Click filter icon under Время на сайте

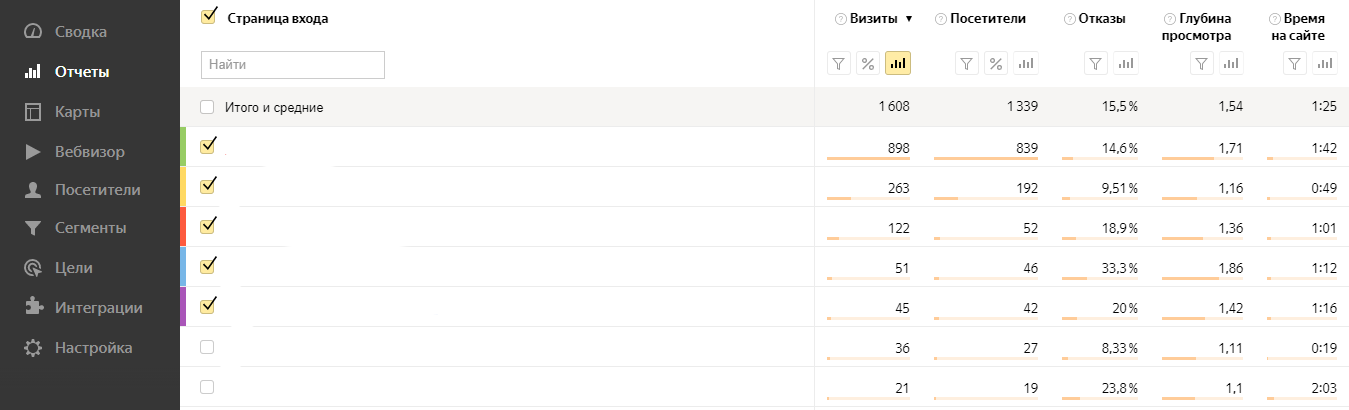point(1295,64)
